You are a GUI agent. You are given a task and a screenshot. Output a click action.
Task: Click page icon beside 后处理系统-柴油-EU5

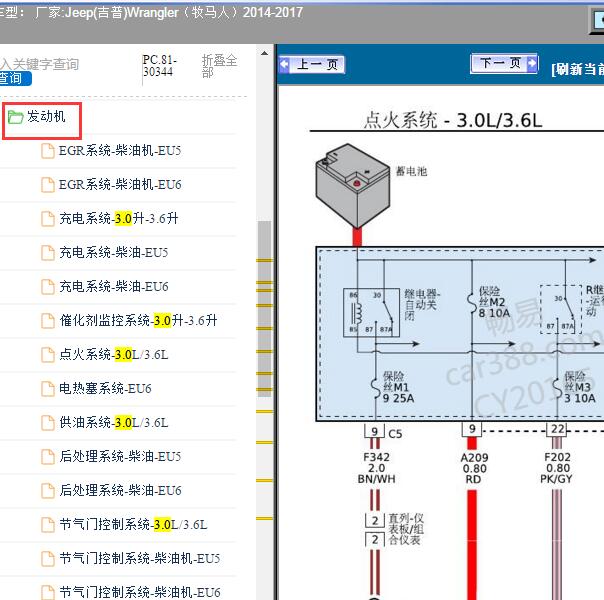48,456
